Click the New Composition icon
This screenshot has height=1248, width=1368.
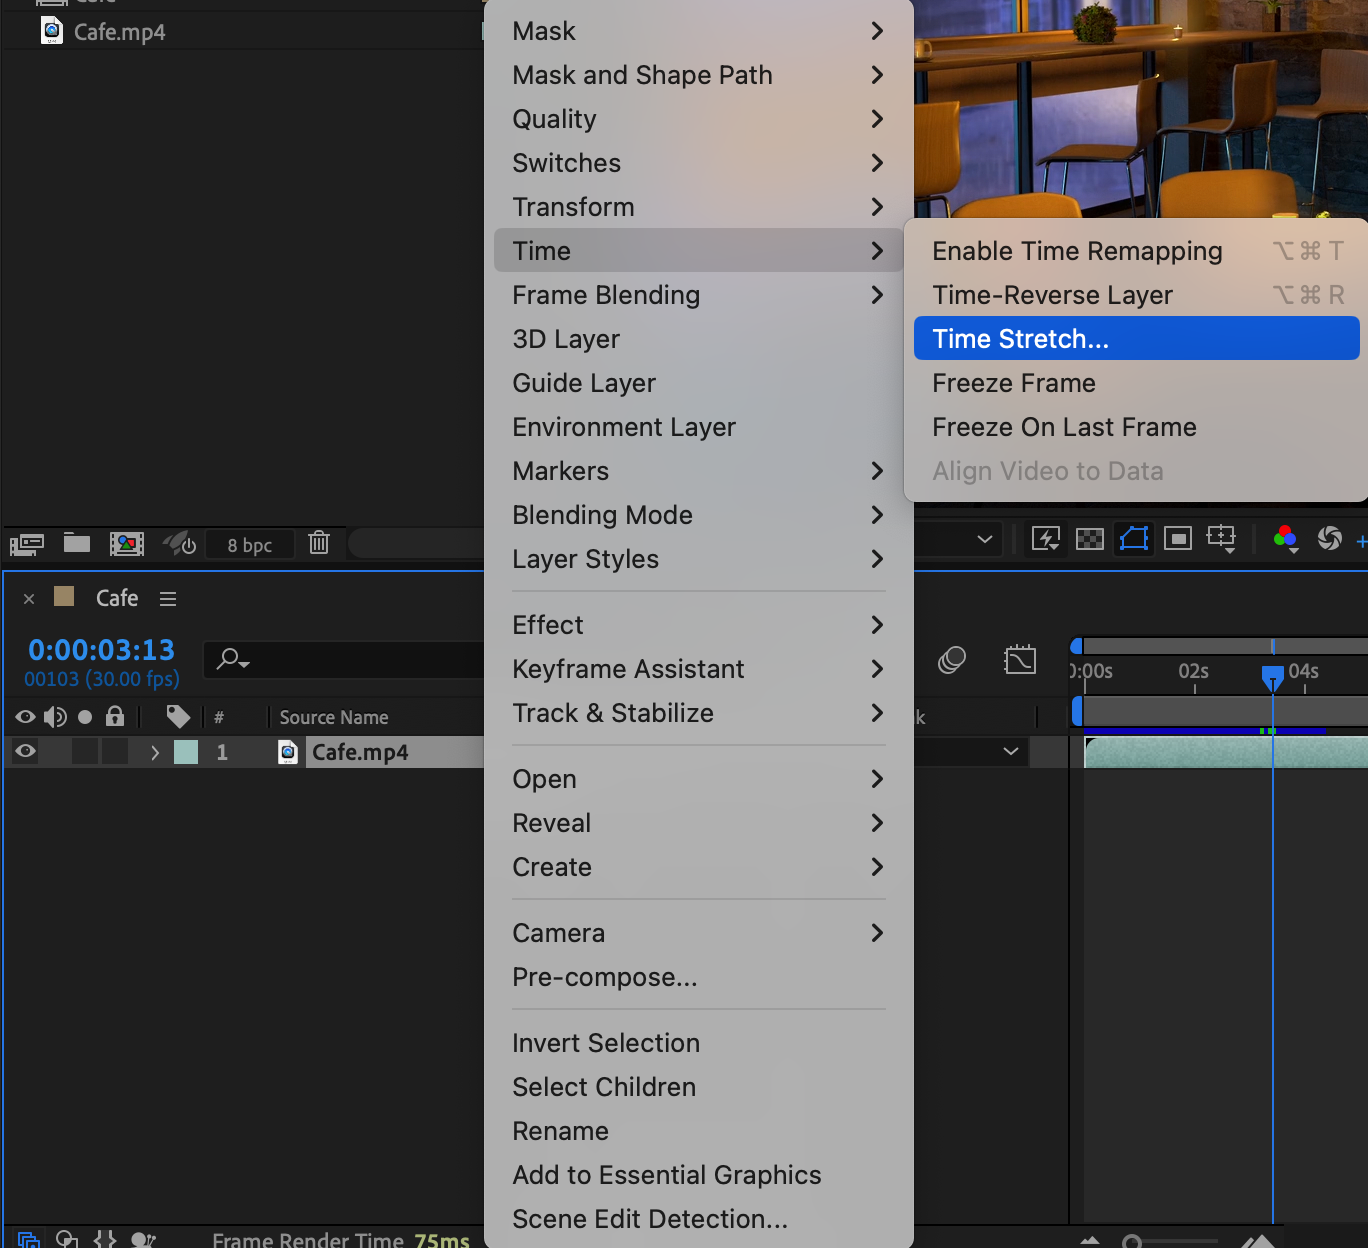tap(127, 544)
